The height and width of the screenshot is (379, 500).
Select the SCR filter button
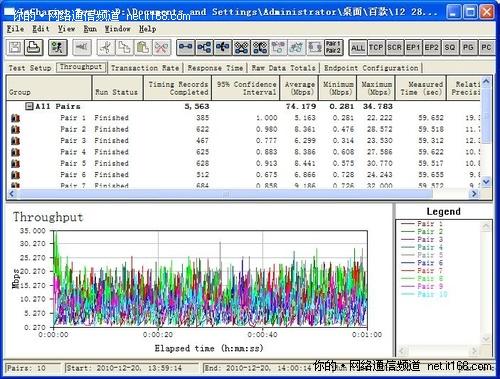(x=394, y=48)
